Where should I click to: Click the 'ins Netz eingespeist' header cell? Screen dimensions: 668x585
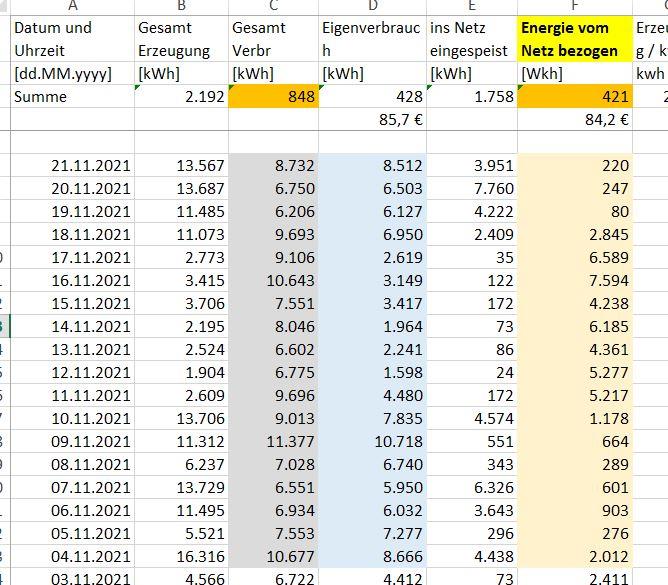[472, 39]
